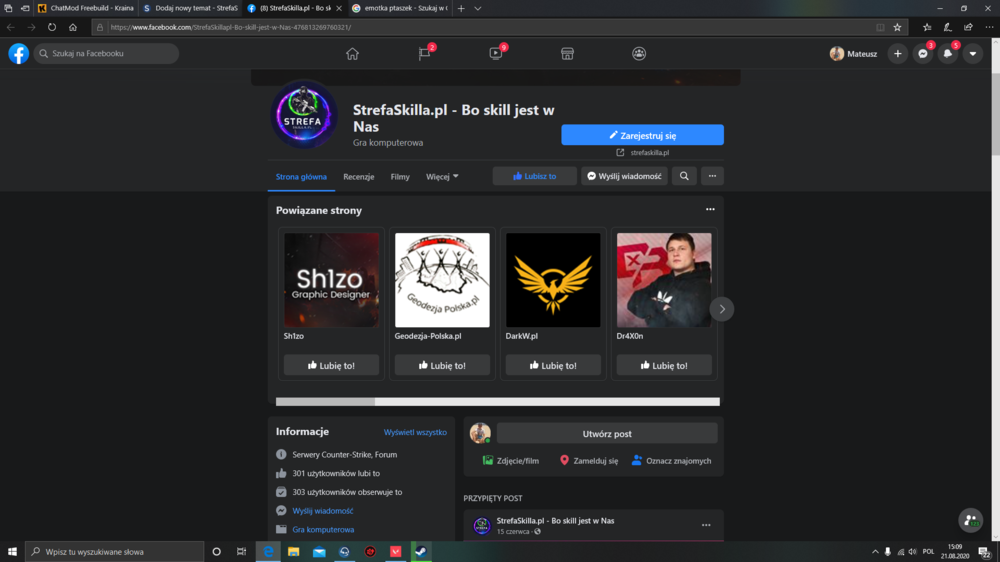Open the Marketplace icon
1000x562 pixels.
(x=567, y=54)
